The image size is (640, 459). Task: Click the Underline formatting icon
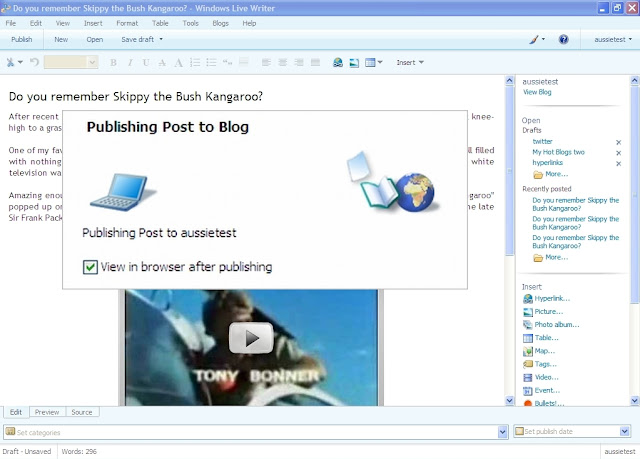[146, 62]
